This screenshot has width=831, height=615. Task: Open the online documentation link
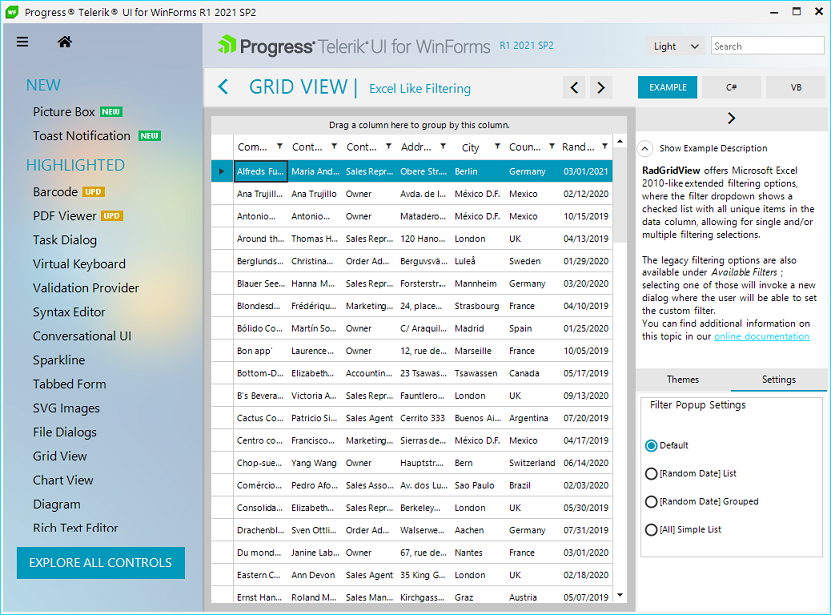(762, 336)
